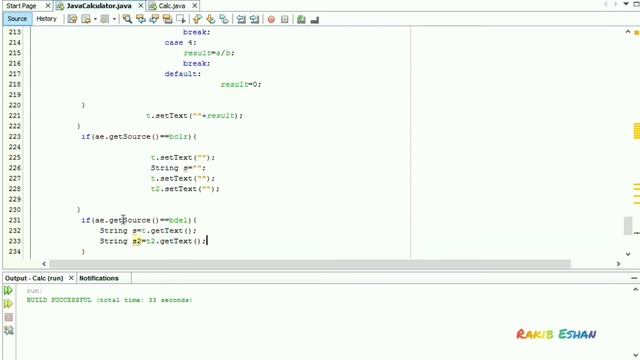Viewport: 640px width, 360px height.
Task: Close the JavaCalculator.java tab
Action: point(141,6)
